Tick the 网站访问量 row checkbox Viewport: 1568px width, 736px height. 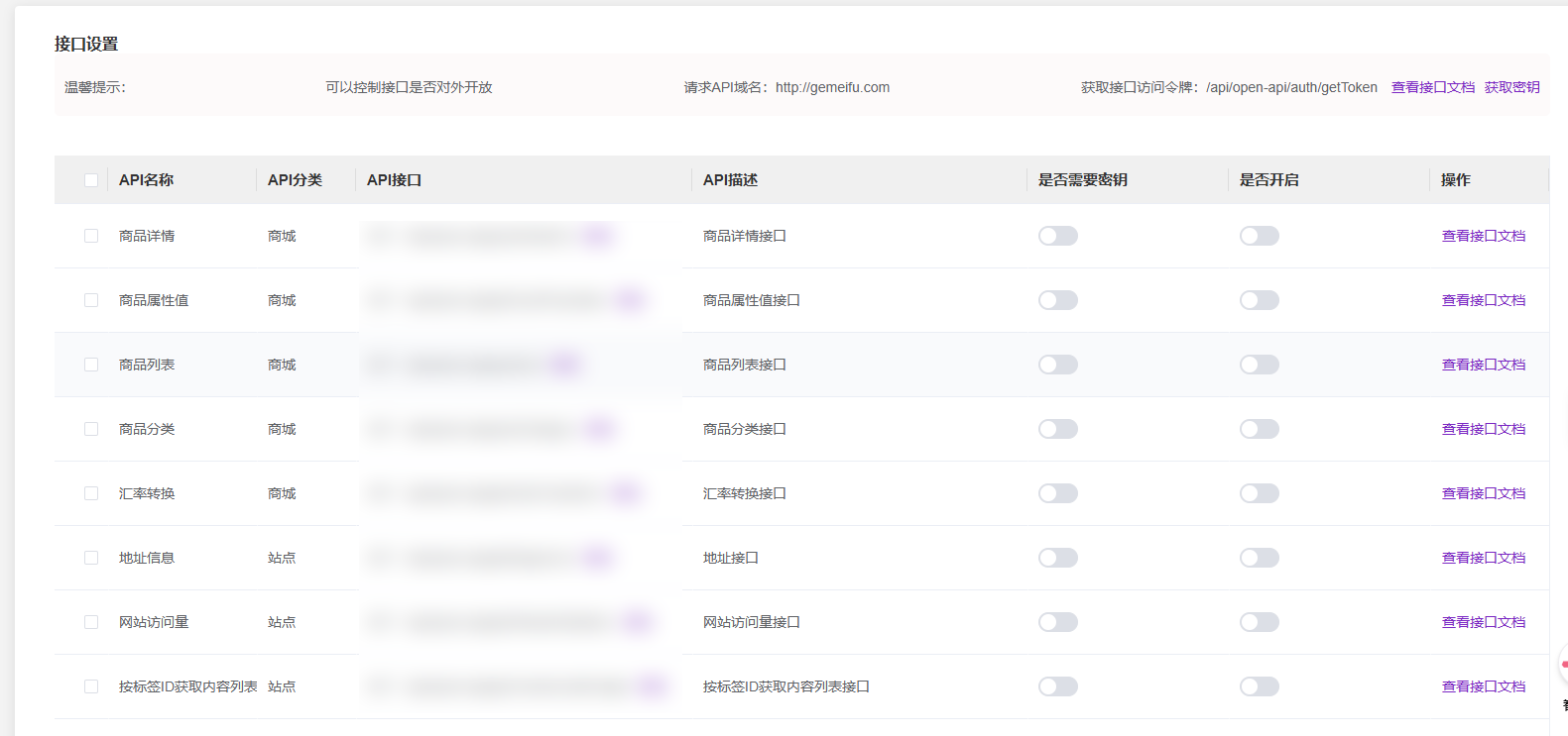click(x=91, y=622)
